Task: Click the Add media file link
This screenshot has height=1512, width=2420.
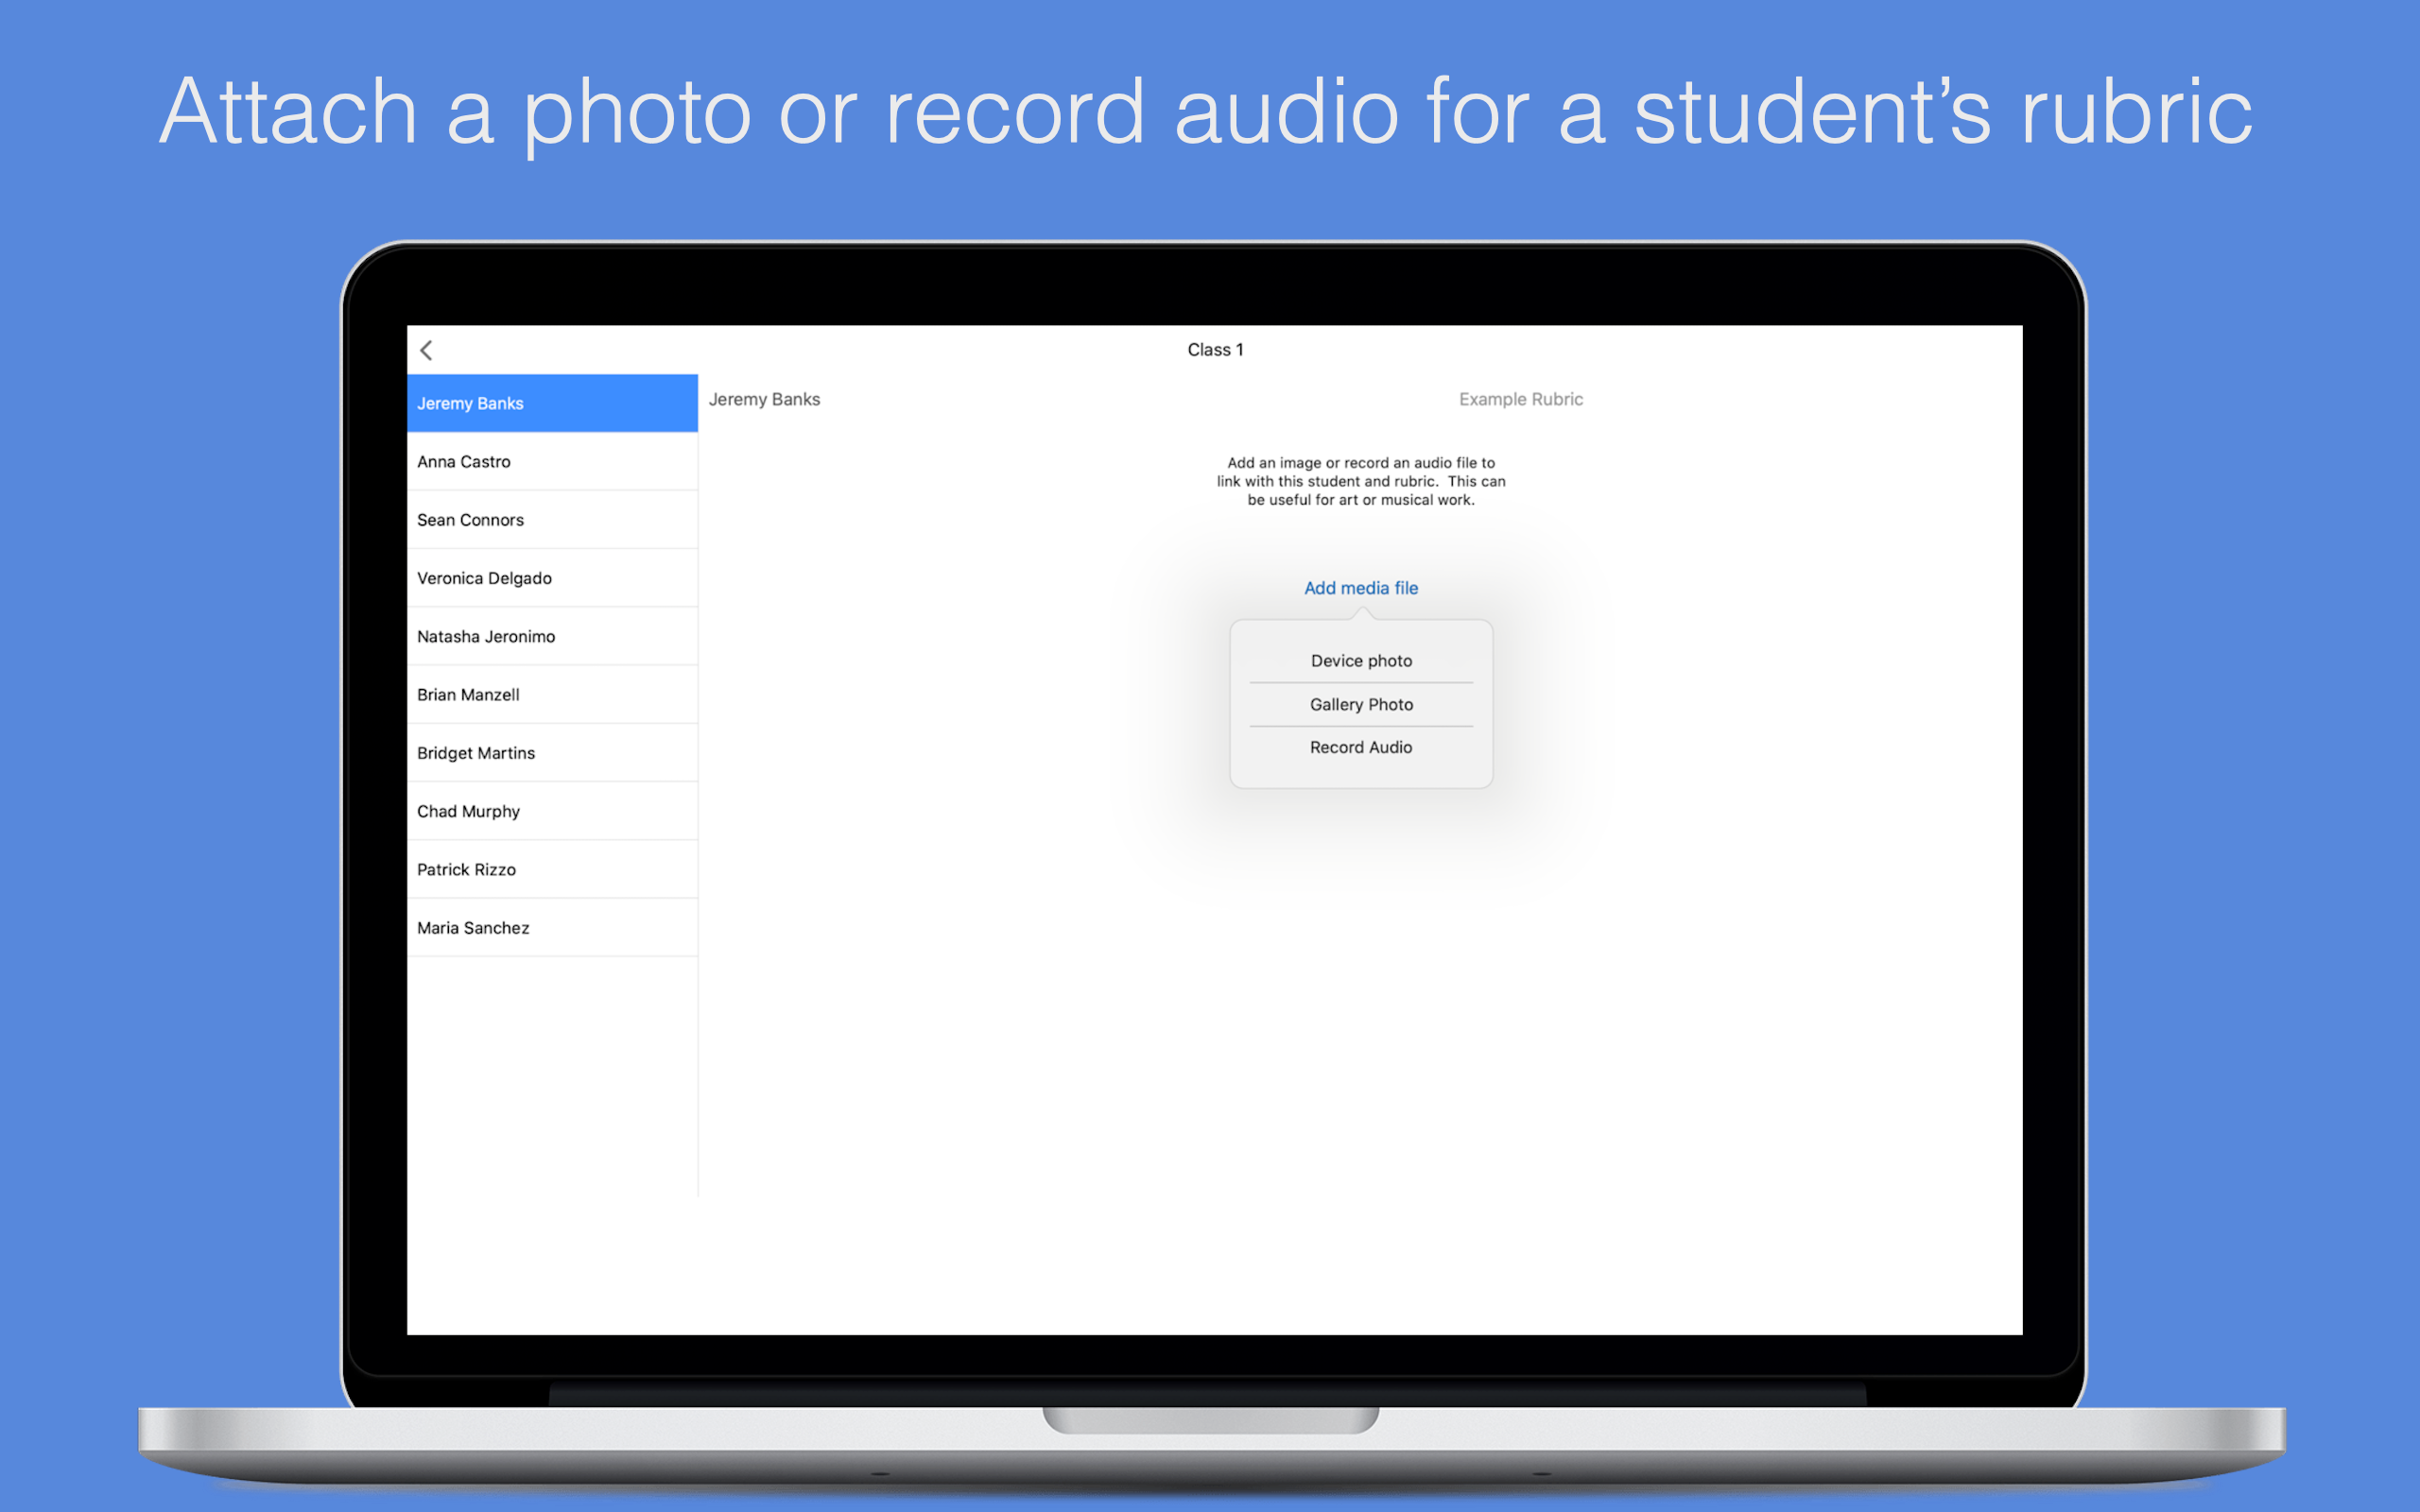Action: click(x=1361, y=588)
